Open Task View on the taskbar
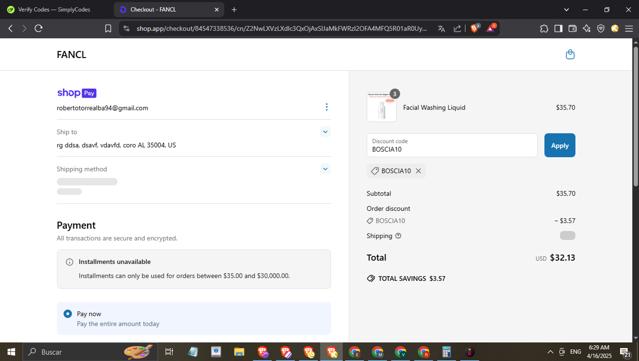This screenshot has width=639, height=361. (x=169, y=352)
